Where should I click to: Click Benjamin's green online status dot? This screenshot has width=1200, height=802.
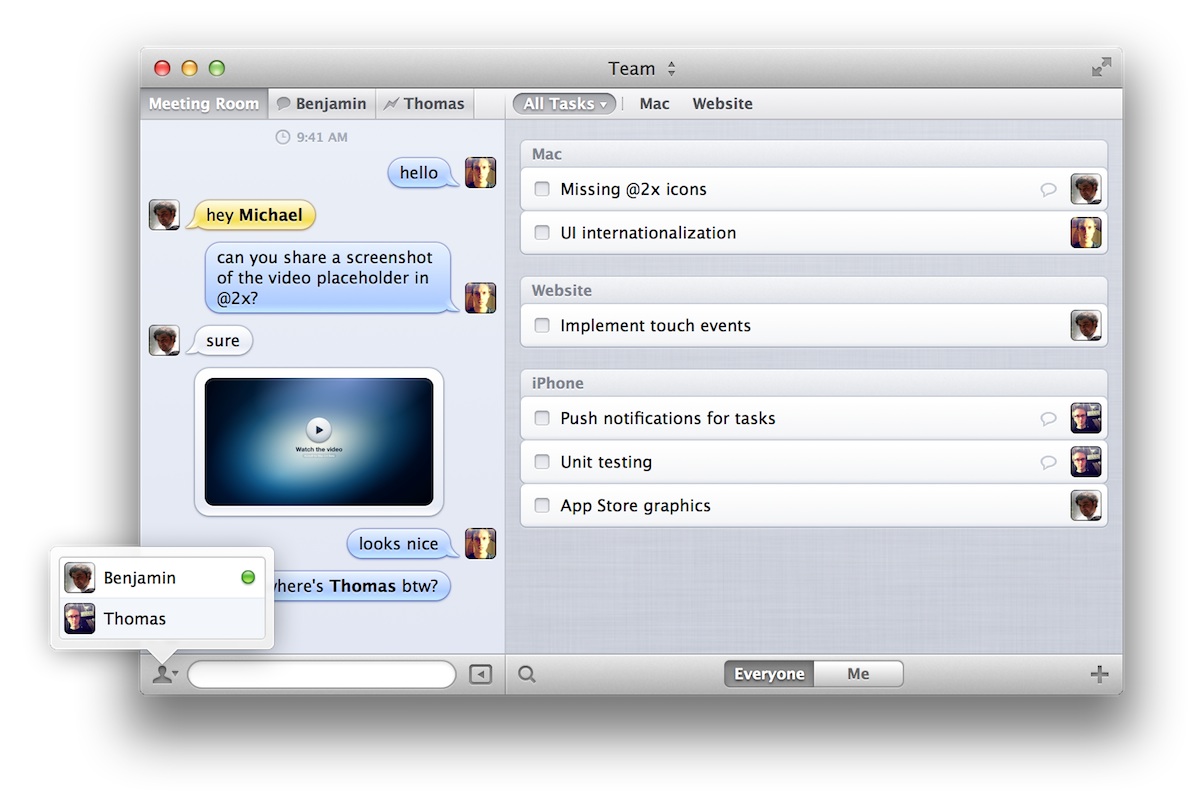pos(248,578)
